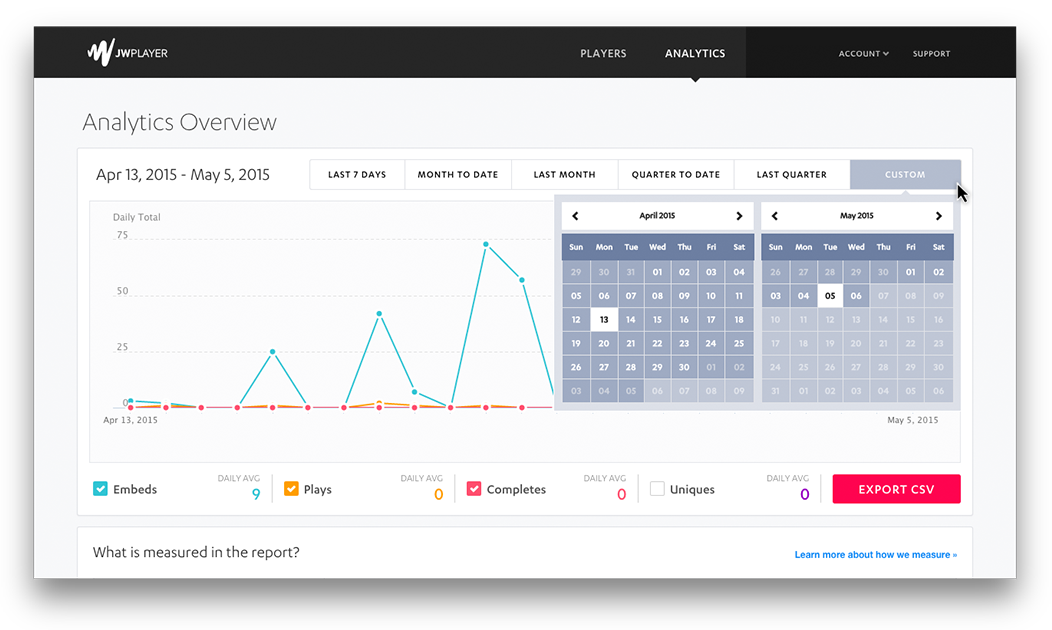Go to next month from May 2015
The image size is (1052, 630).
click(939, 216)
